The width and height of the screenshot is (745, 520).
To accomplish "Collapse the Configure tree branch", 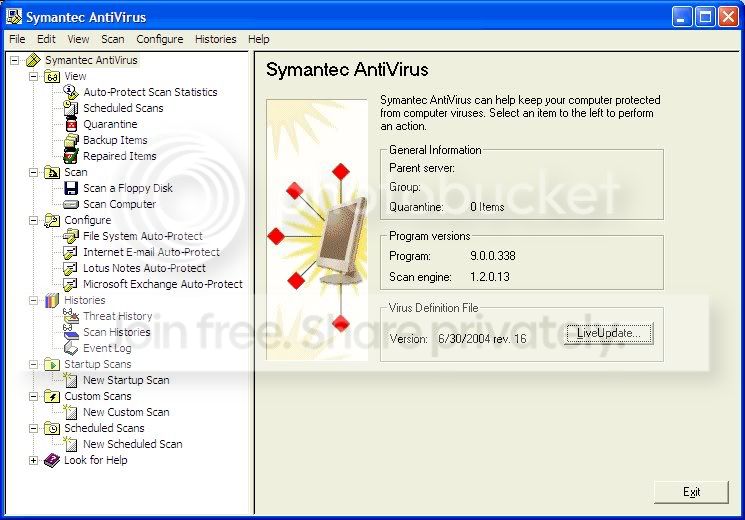I will [x=33, y=221].
